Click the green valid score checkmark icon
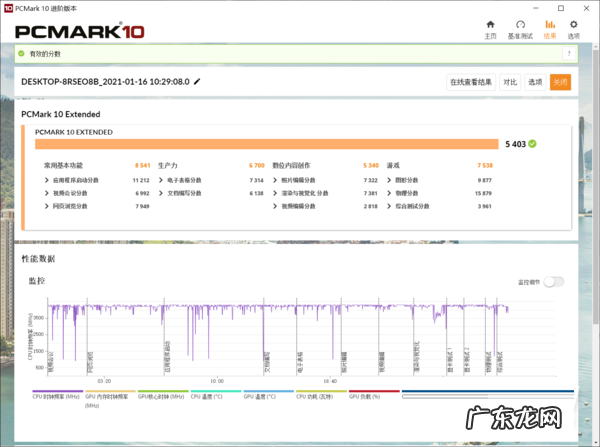 click(21, 55)
